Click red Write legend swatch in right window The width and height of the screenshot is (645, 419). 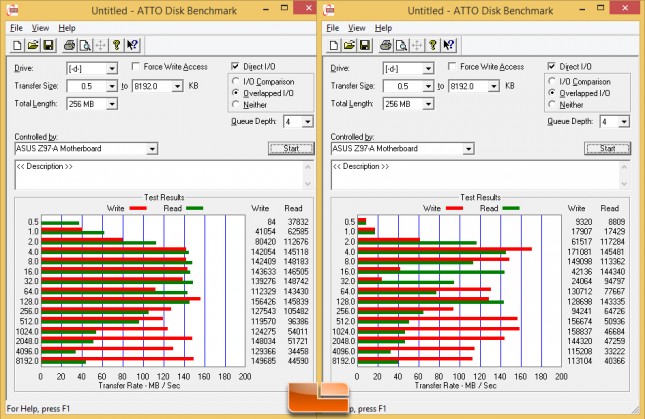click(x=455, y=208)
